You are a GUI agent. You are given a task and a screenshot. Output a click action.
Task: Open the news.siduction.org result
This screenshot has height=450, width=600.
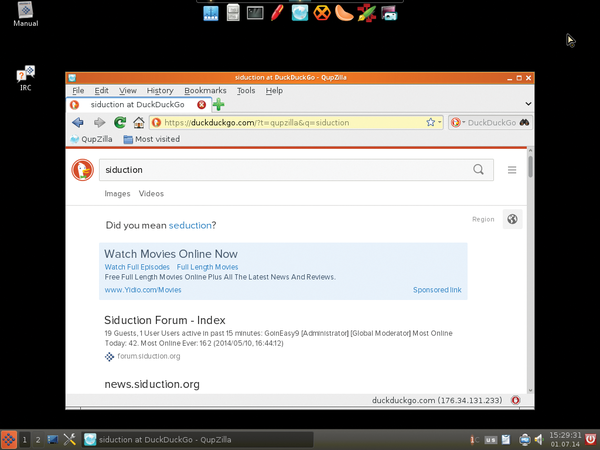[x=152, y=384]
